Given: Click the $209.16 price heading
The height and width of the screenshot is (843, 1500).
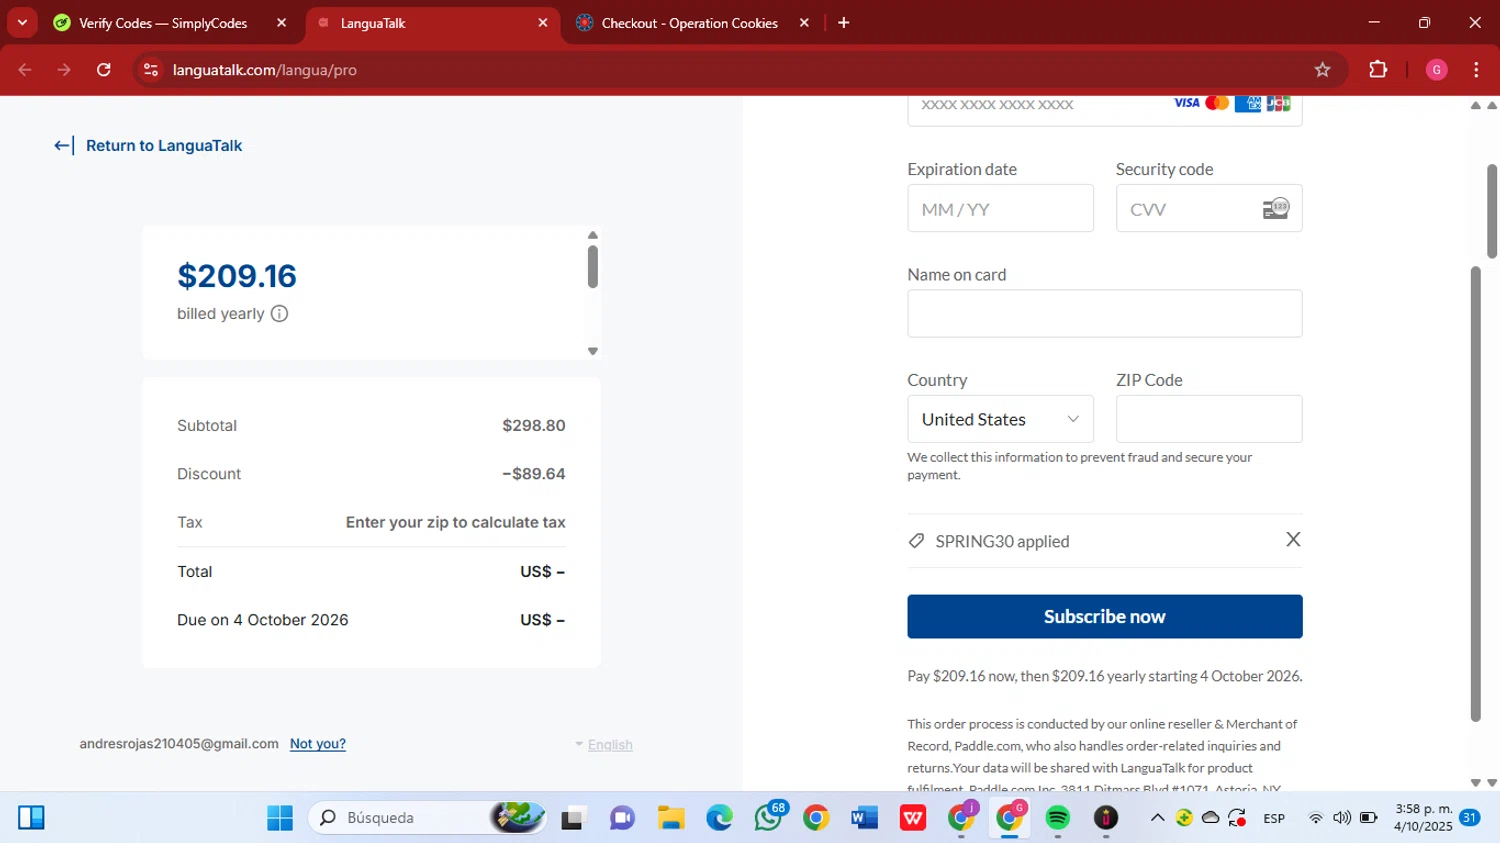Looking at the screenshot, I should (237, 276).
